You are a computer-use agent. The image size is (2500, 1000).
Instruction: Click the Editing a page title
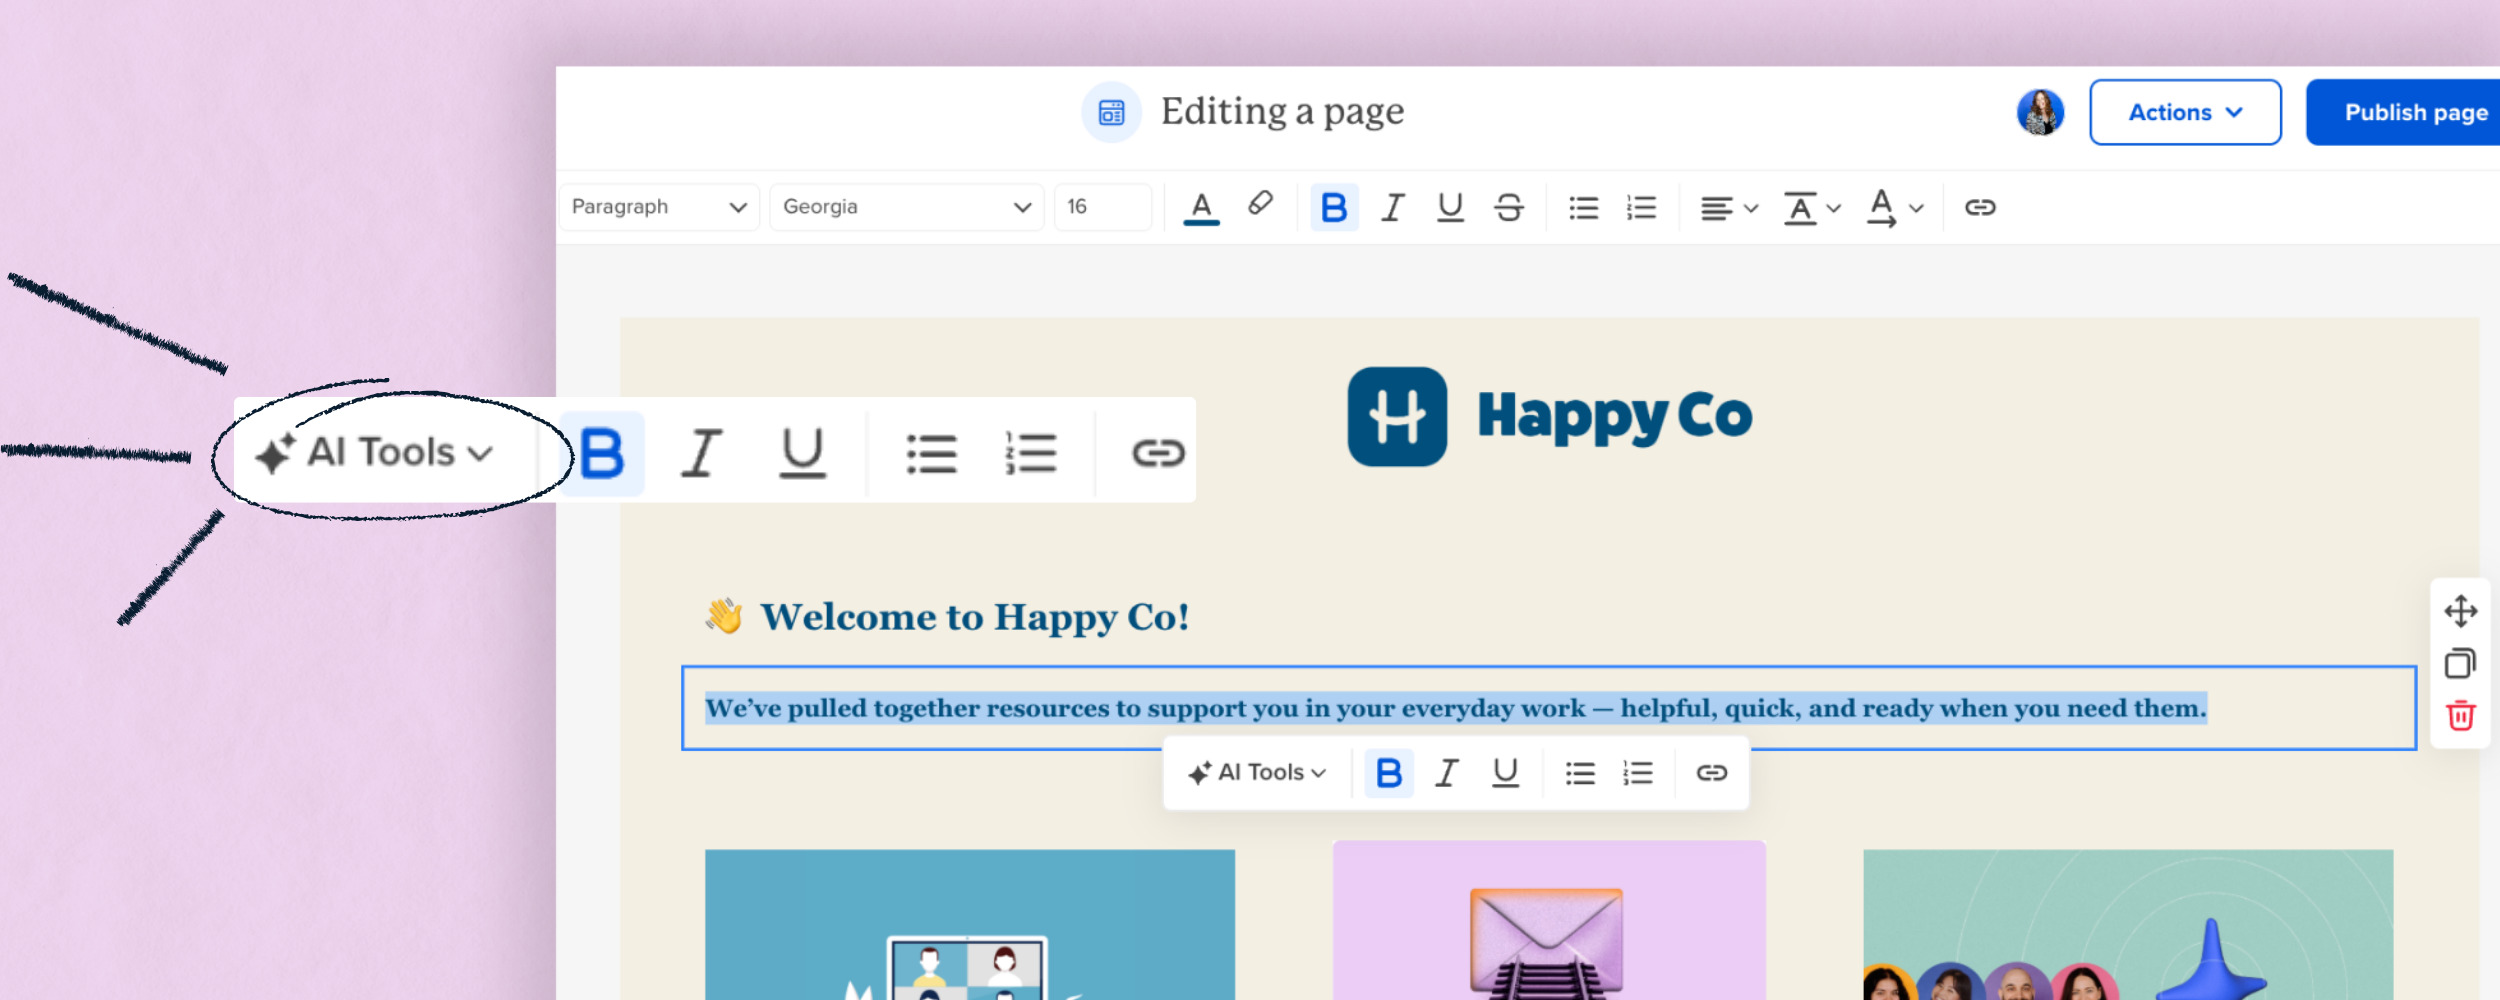[1282, 112]
